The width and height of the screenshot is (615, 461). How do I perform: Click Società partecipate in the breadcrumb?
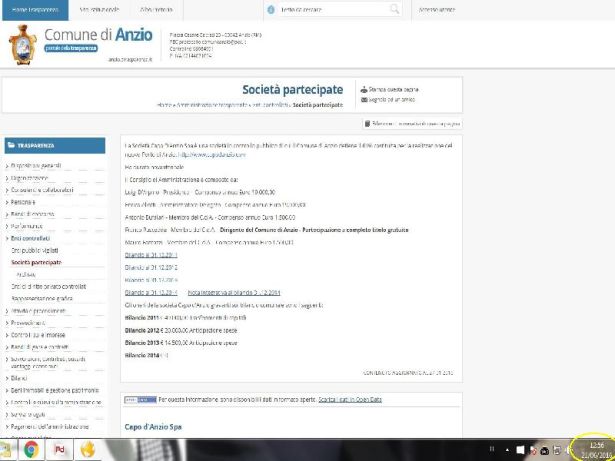[318, 106]
